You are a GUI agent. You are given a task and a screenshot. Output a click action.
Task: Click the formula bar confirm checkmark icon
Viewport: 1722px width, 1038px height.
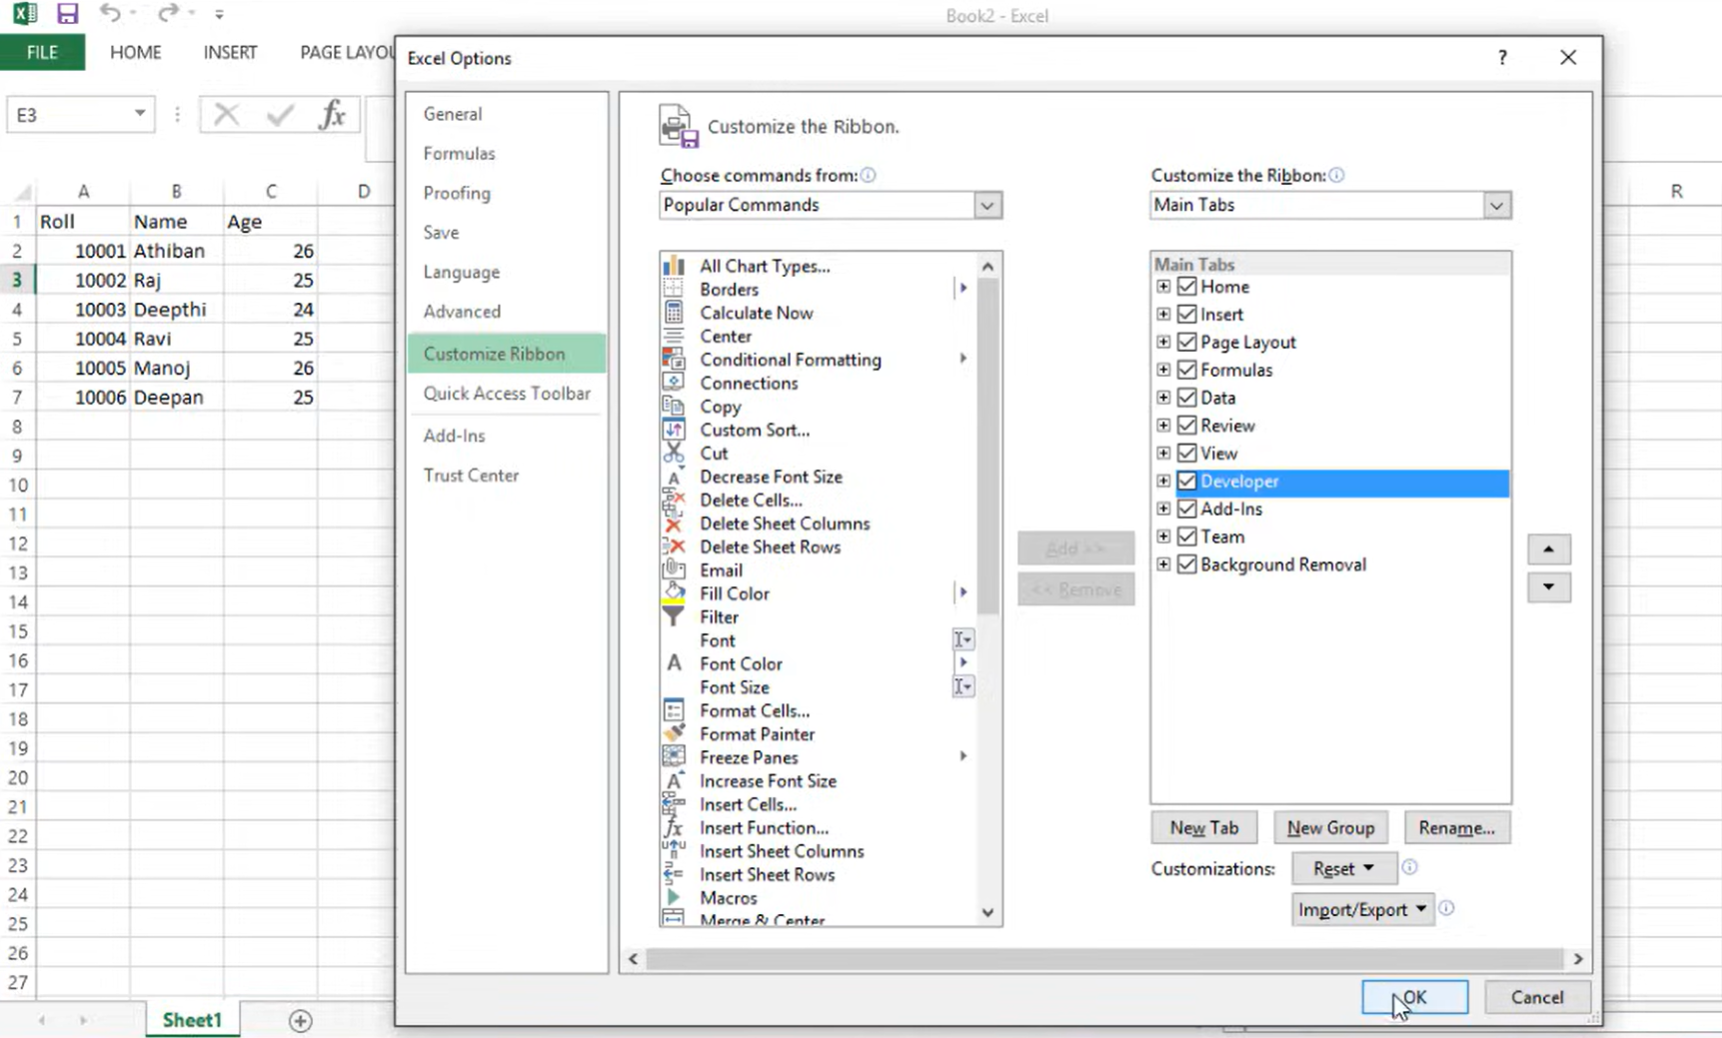click(280, 115)
